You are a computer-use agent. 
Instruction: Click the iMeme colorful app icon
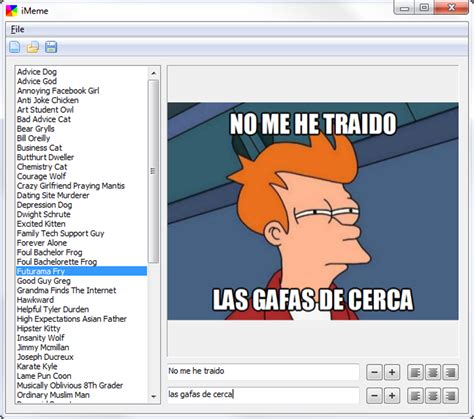click(x=12, y=11)
